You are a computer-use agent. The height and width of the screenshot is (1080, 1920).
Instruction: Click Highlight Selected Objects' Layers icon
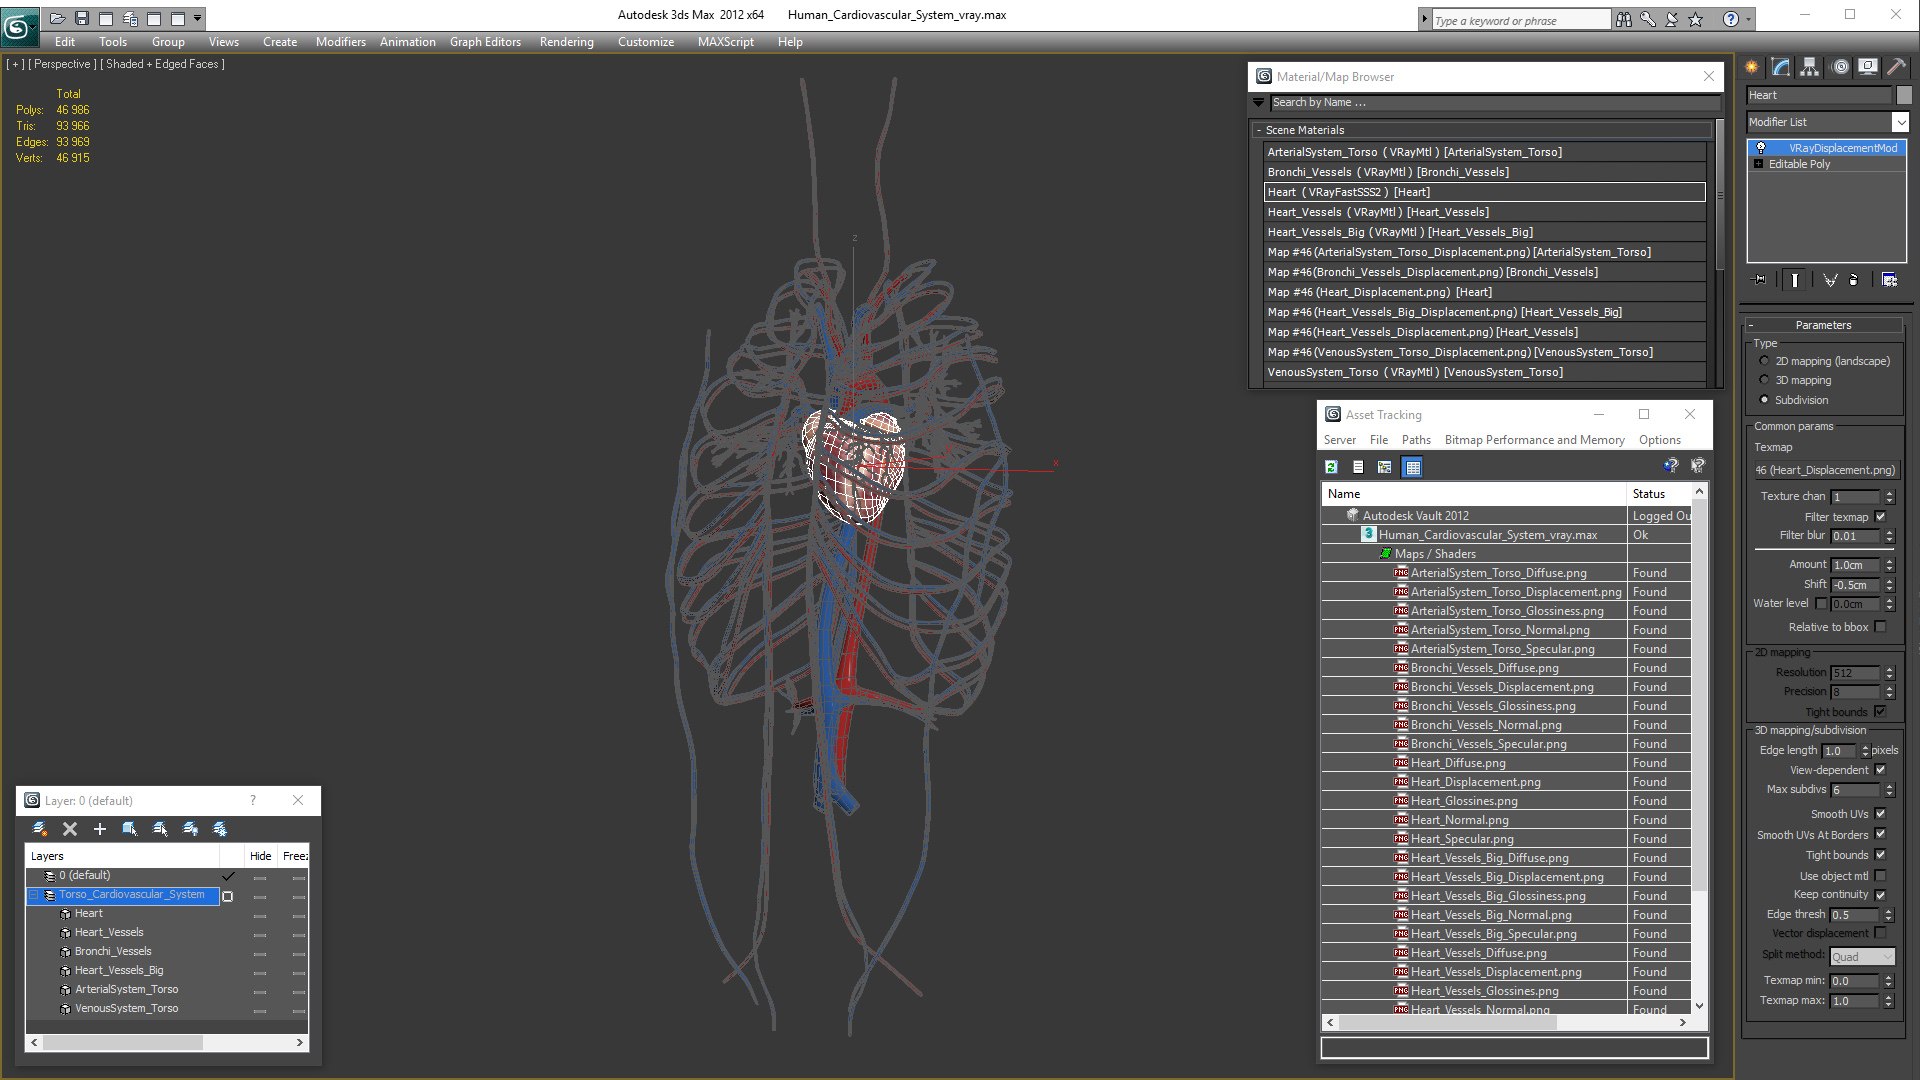pos(160,829)
